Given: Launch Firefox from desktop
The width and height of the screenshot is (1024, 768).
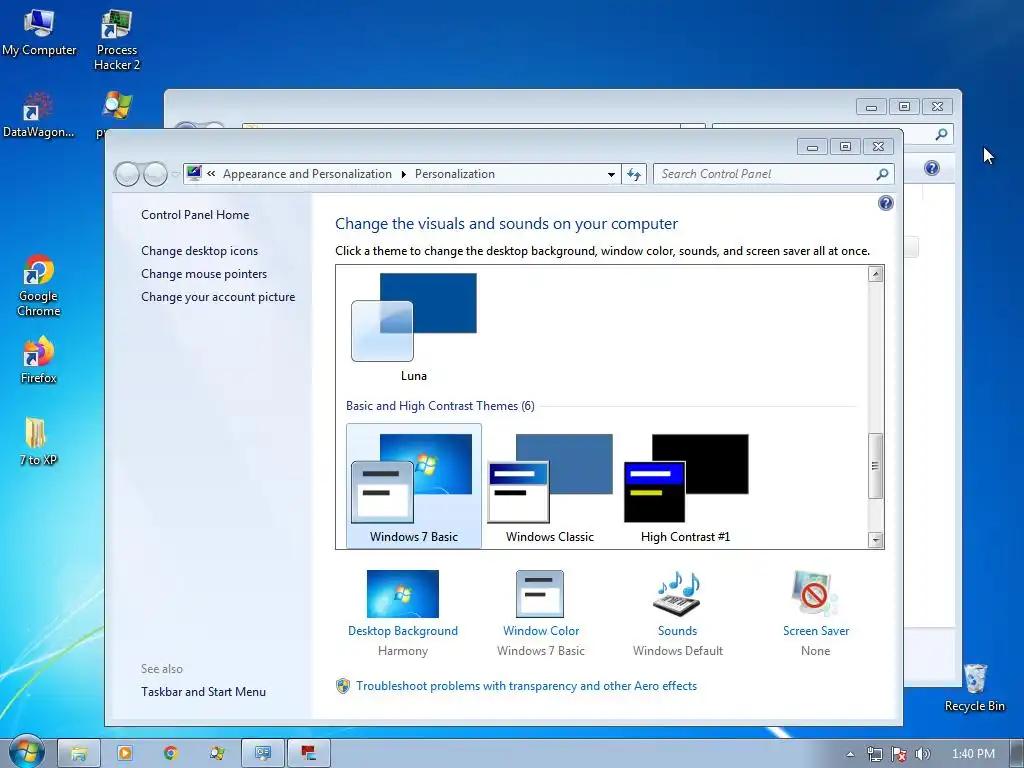Looking at the screenshot, I should coord(39,360).
